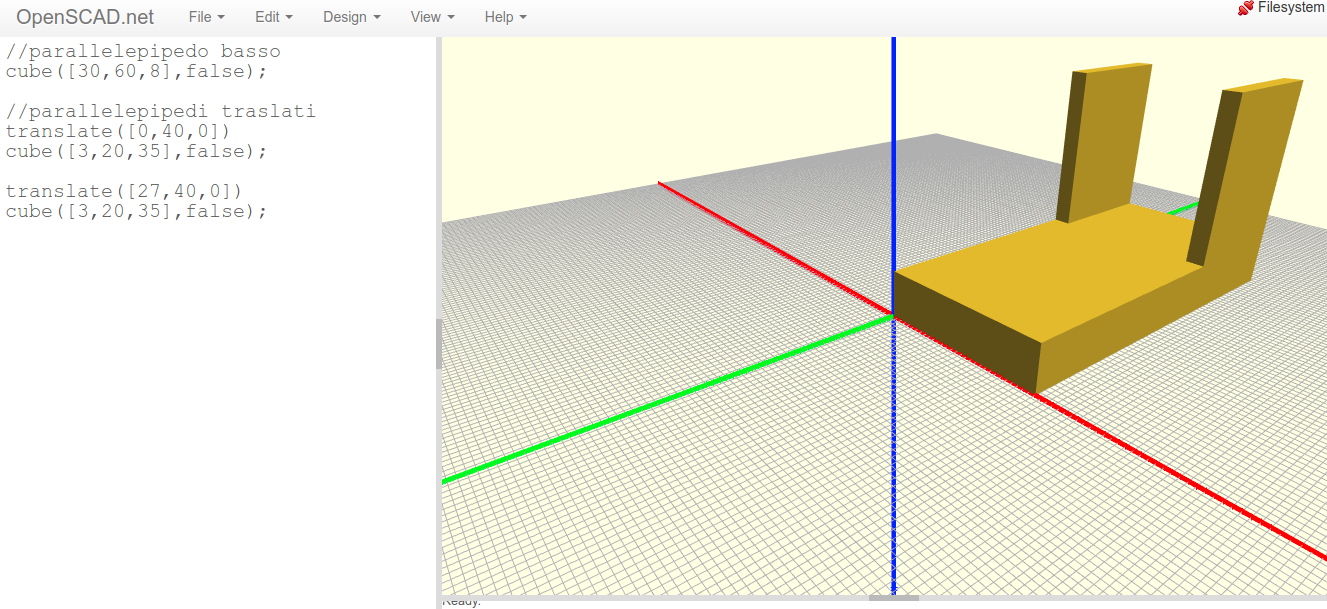Image resolution: width=1327 pixels, height=609 pixels.
Task: Click the splitter handle between editor and viewer
Action: (438, 345)
